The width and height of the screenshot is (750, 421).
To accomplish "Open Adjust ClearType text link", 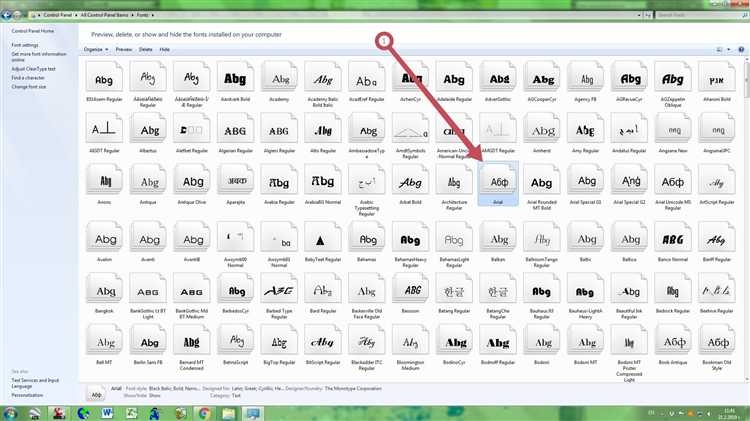I will [x=33, y=69].
